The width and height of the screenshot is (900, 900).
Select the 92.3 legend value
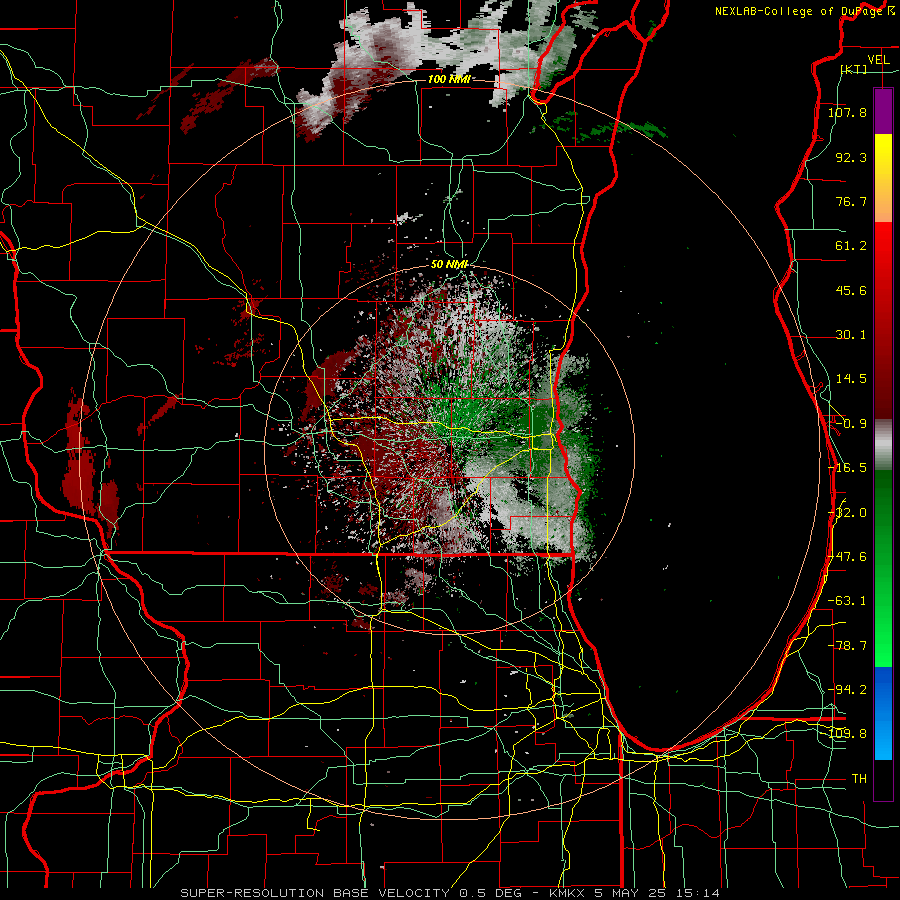click(x=851, y=157)
